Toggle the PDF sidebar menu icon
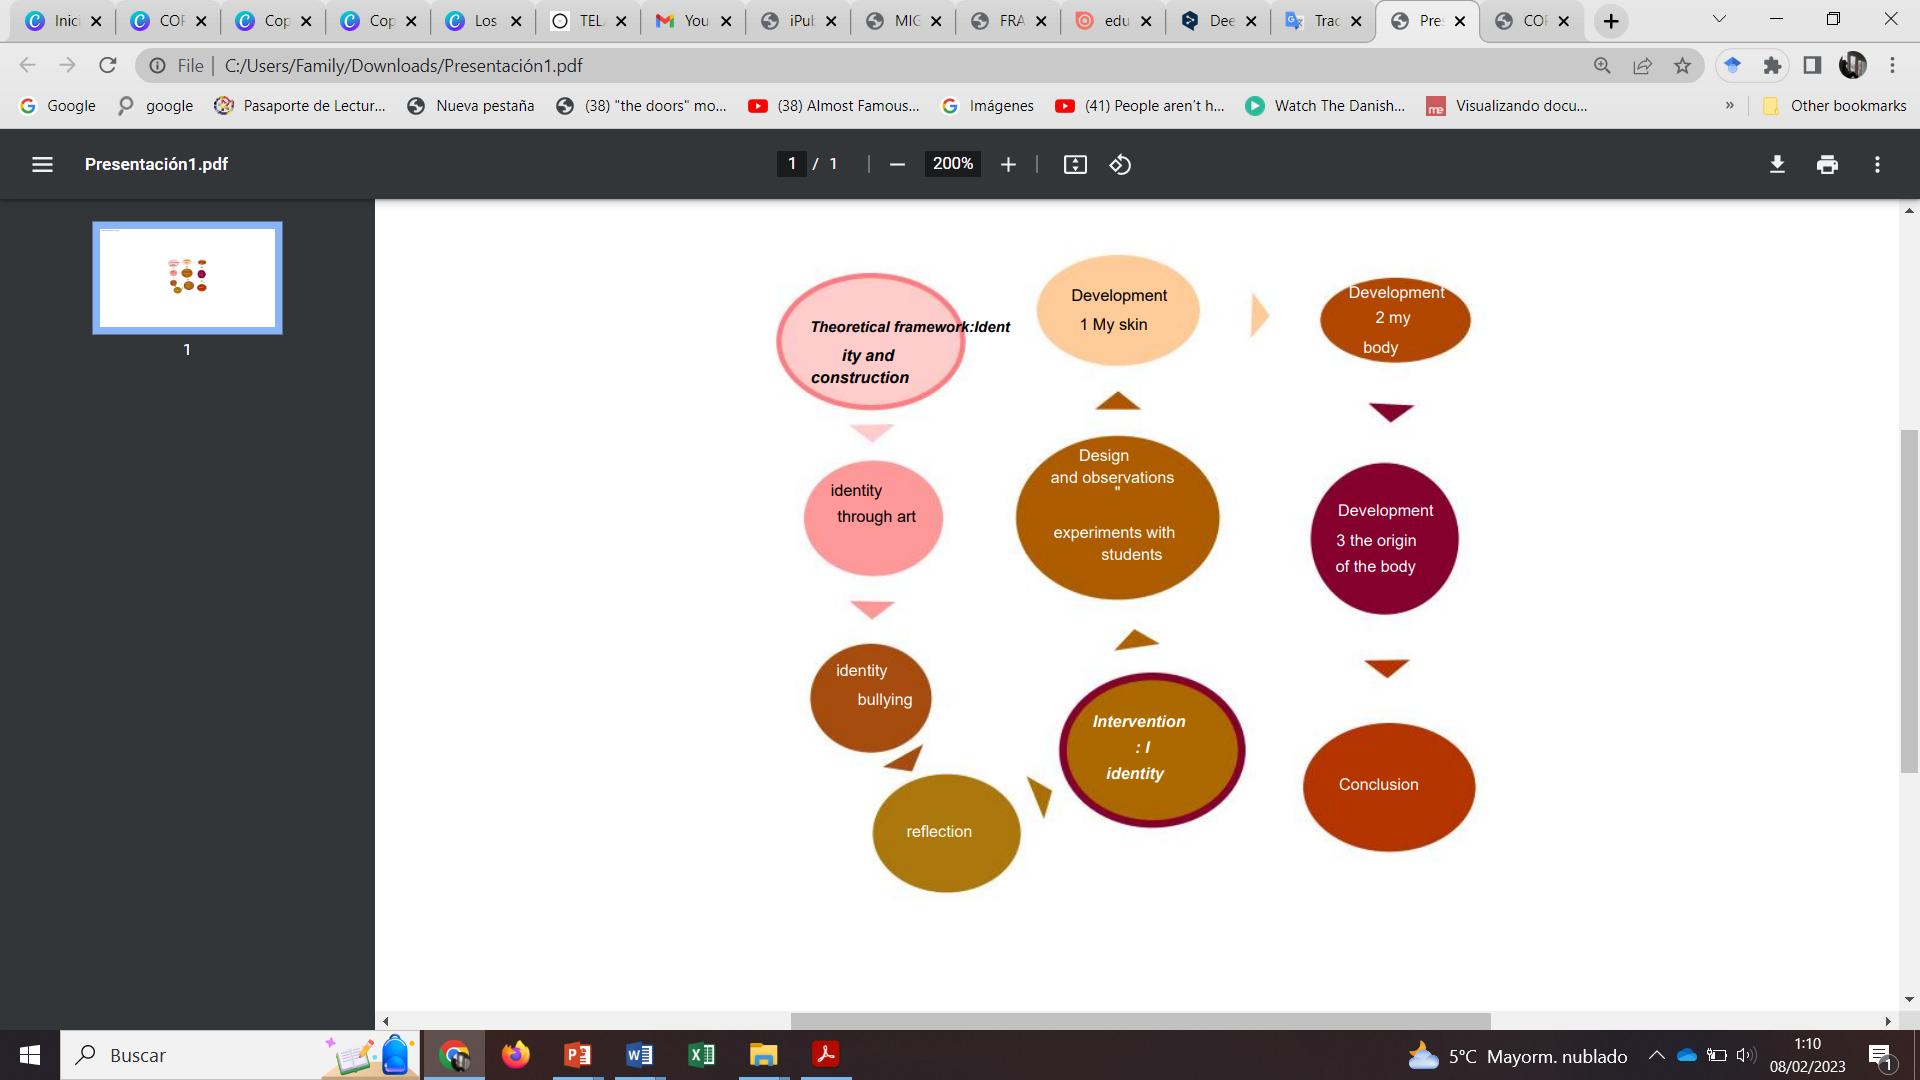 (x=42, y=164)
